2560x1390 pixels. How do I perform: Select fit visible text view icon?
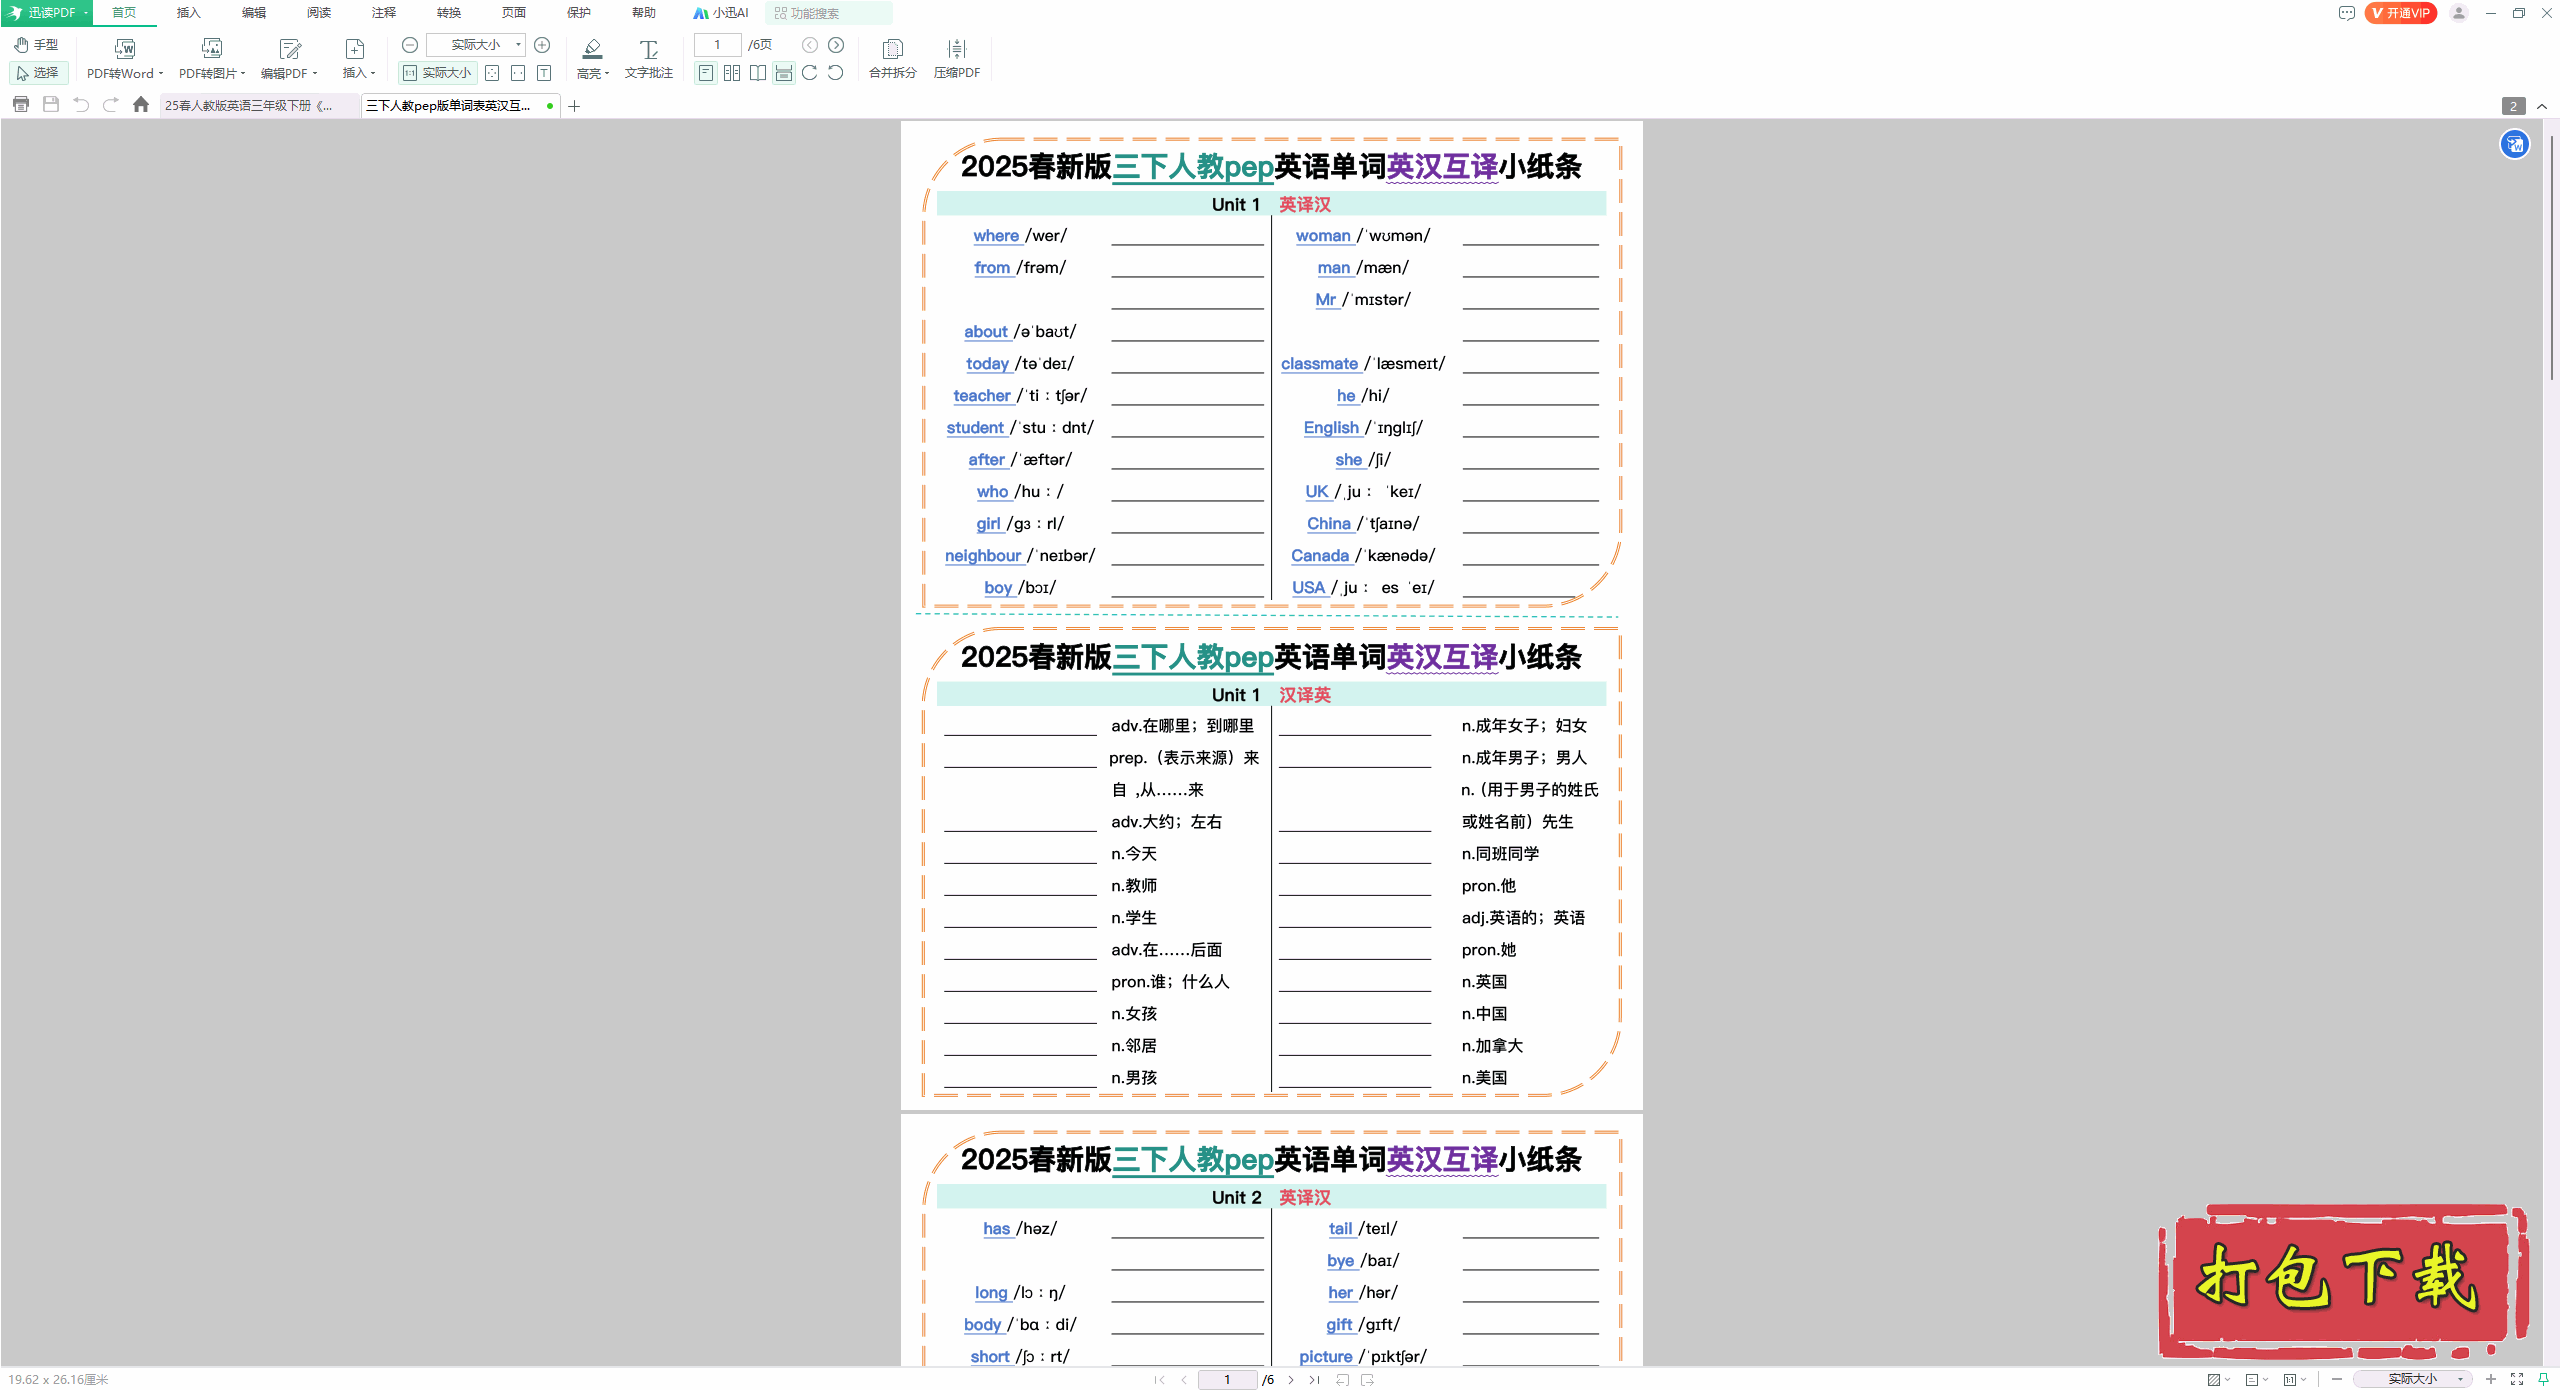point(544,73)
